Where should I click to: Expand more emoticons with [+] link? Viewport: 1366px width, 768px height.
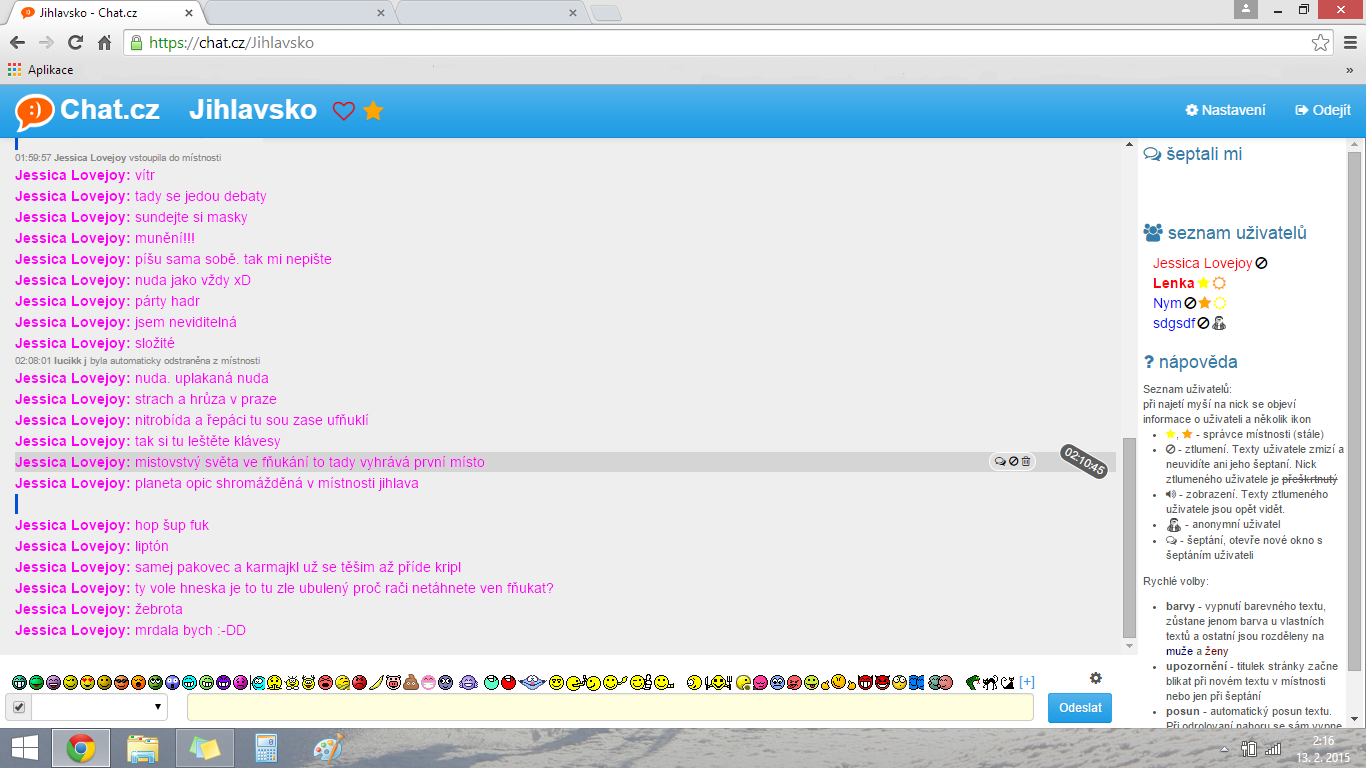(x=1027, y=682)
